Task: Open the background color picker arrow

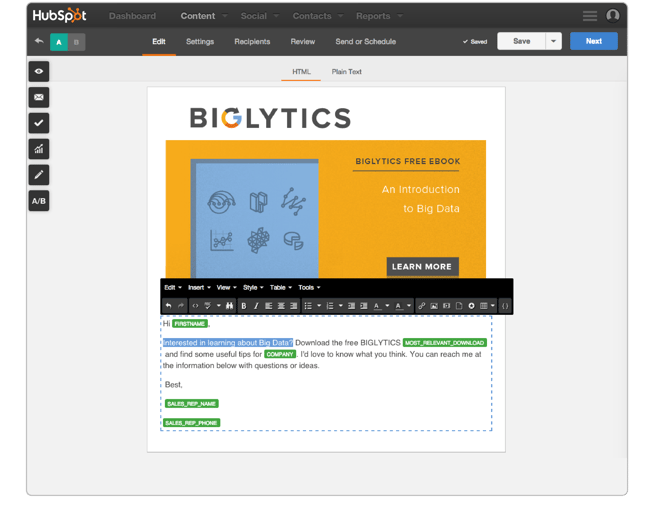Action: coord(409,306)
